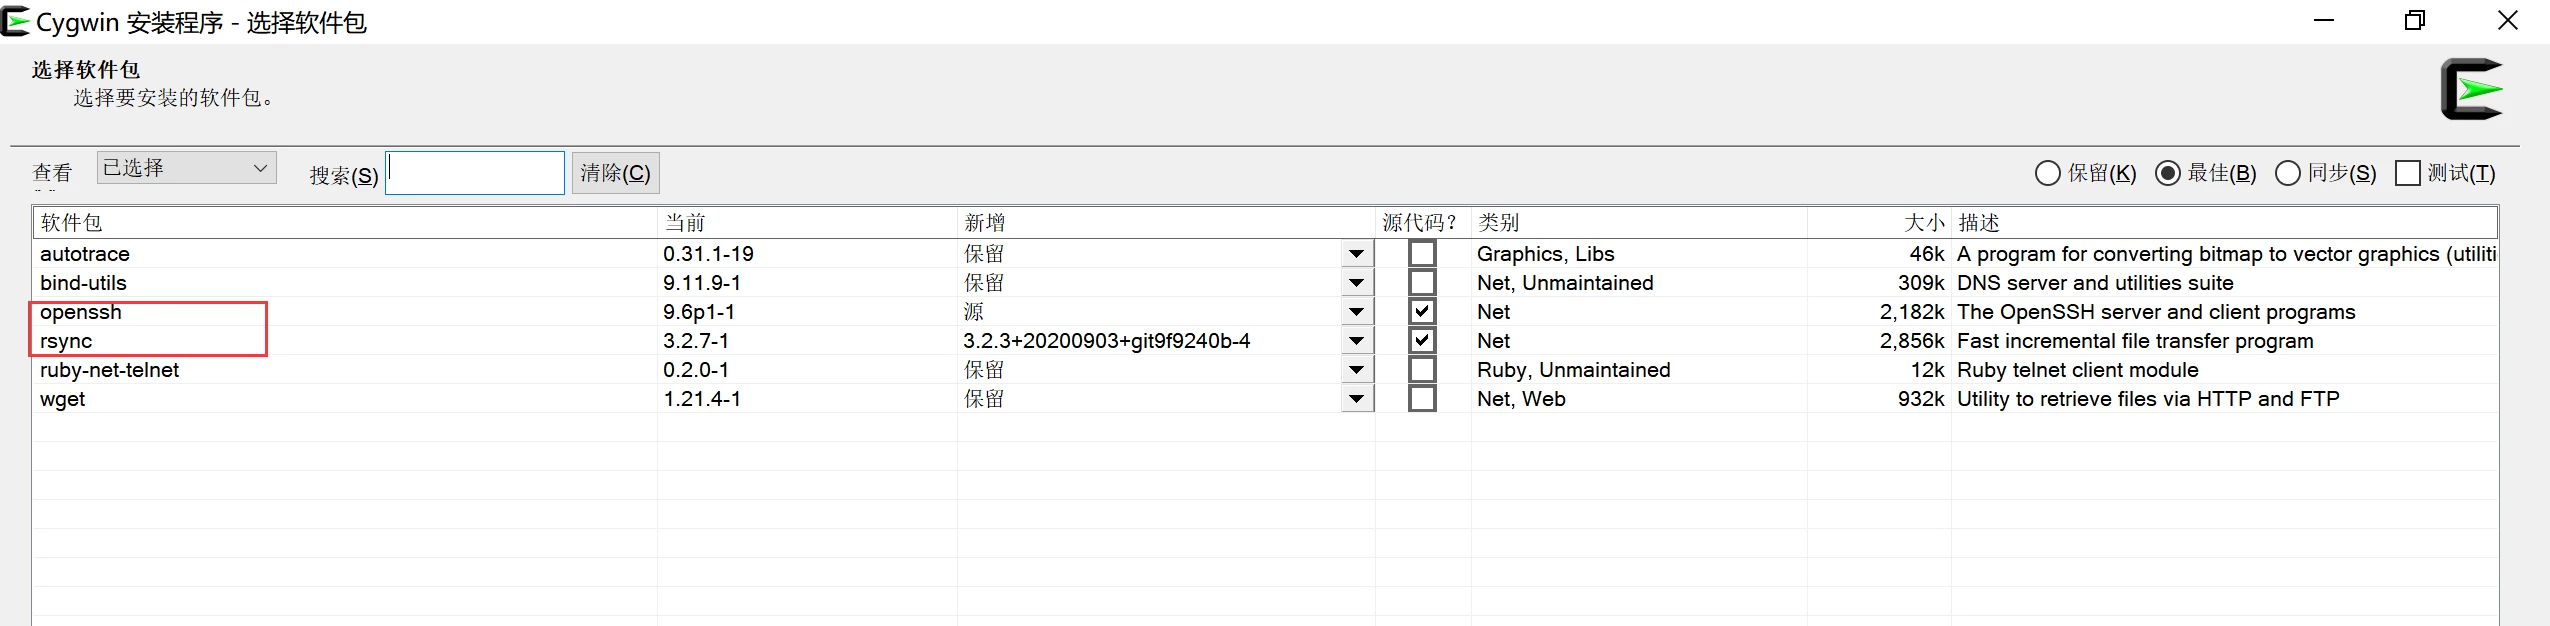This screenshot has width=2550, height=626.
Task: Select the openssh package name
Action: pyautogui.click(x=81, y=312)
